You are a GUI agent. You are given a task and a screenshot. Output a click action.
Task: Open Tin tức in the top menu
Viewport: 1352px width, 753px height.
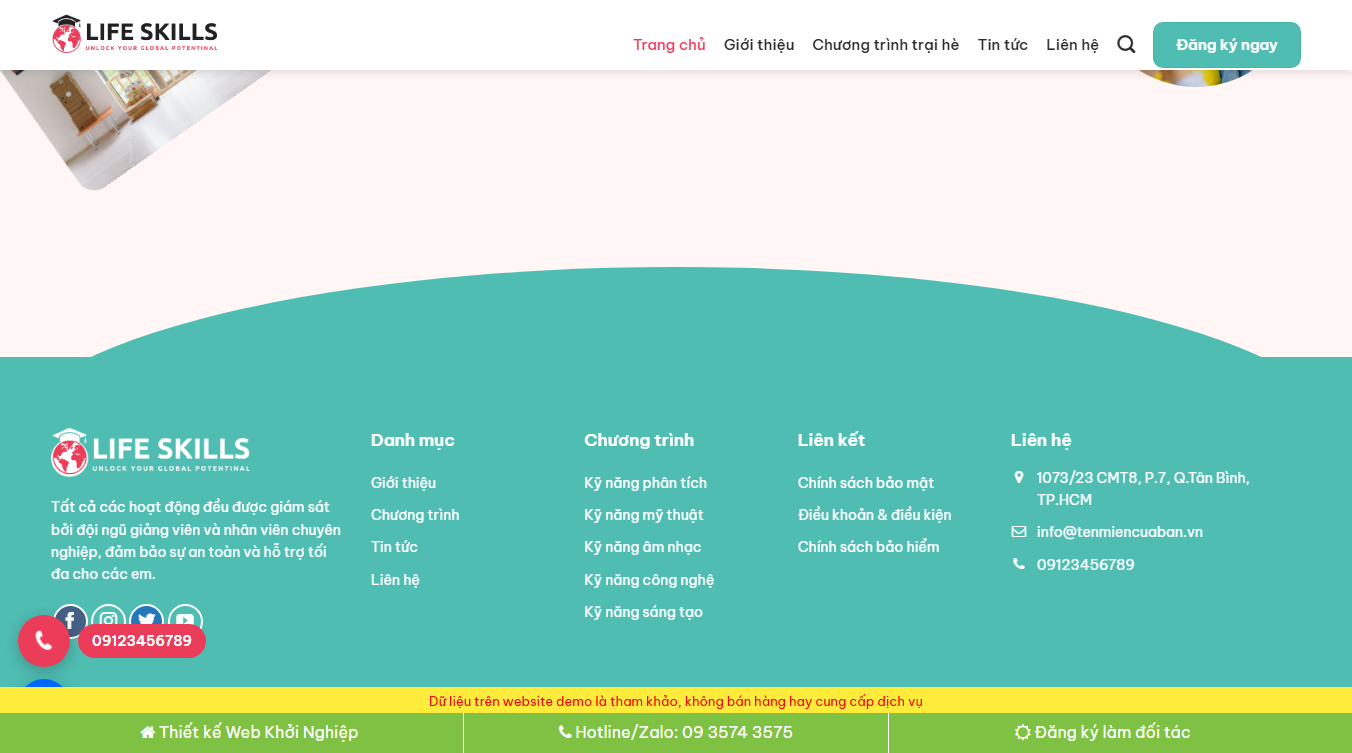(x=1003, y=45)
